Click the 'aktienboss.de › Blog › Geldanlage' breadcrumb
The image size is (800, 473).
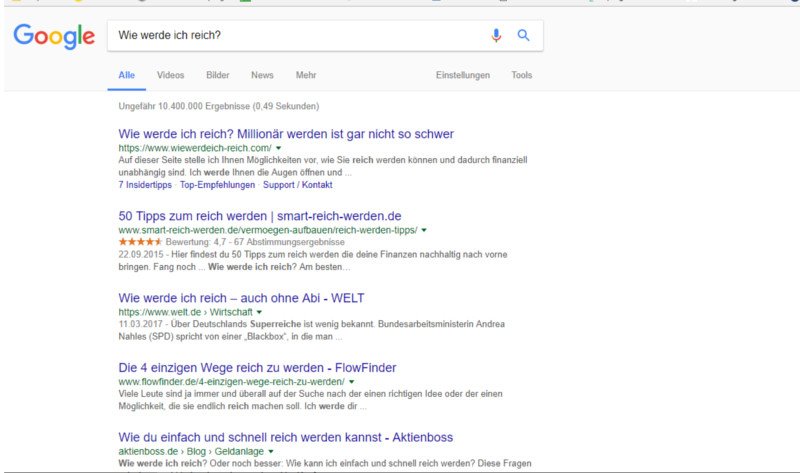(x=191, y=452)
